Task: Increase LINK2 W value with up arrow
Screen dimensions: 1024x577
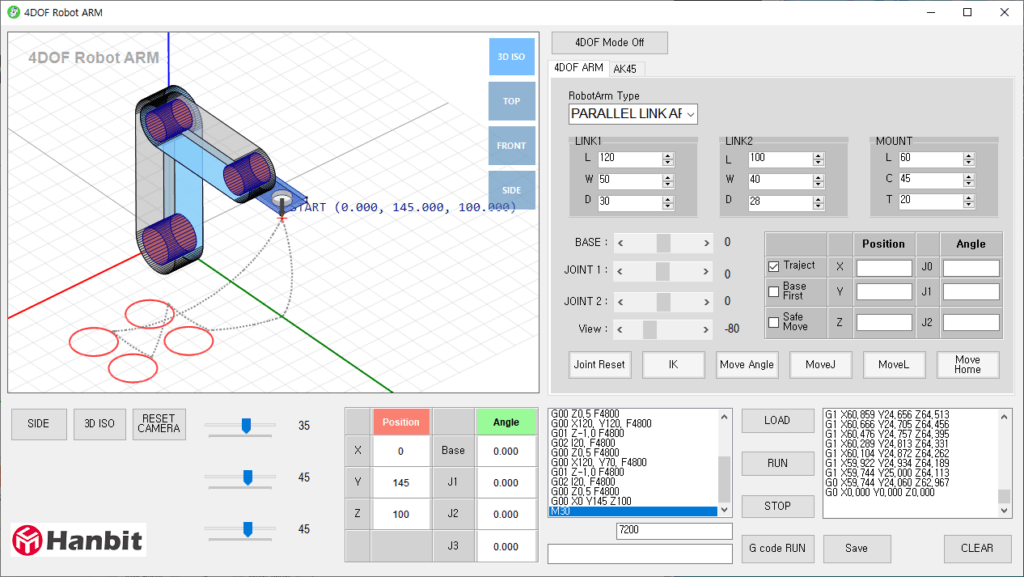Action: tap(817, 177)
